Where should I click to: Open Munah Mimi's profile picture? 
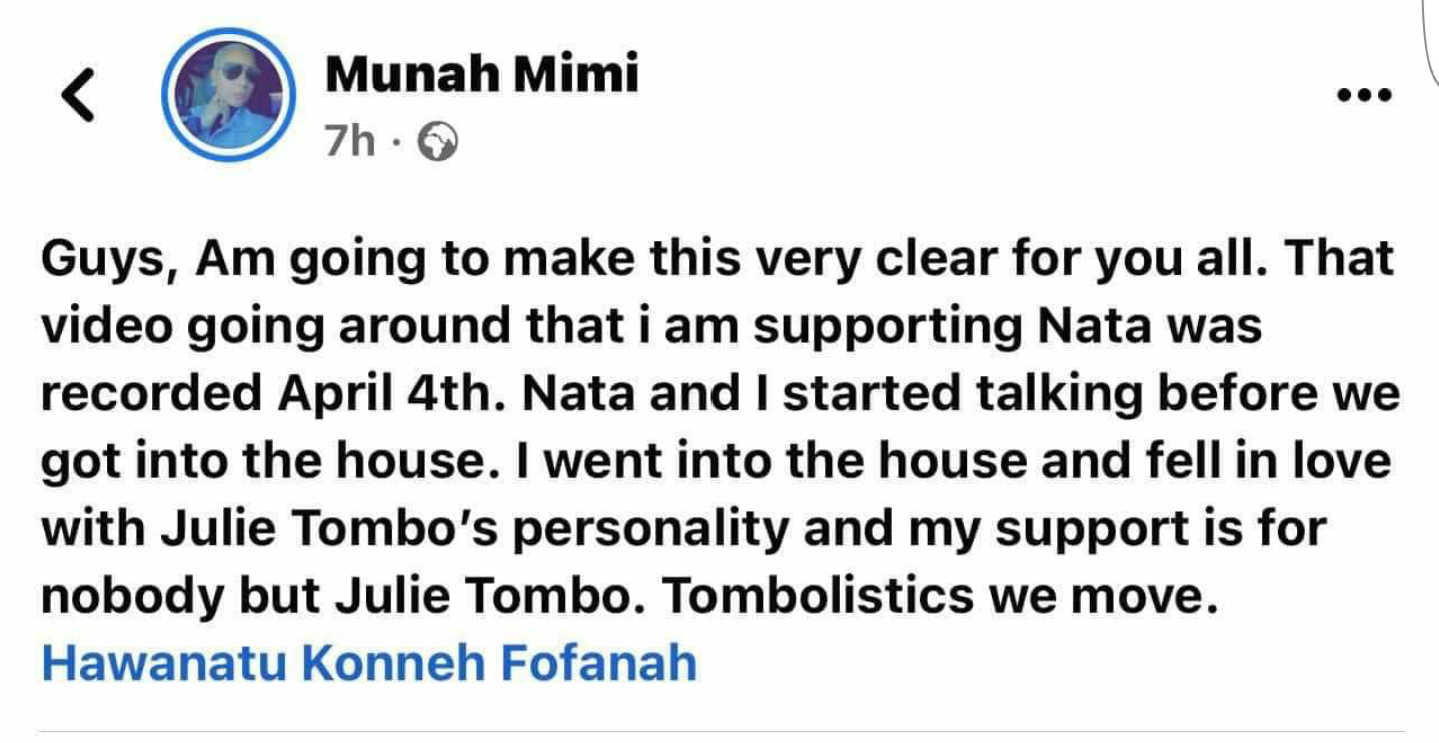[228, 96]
